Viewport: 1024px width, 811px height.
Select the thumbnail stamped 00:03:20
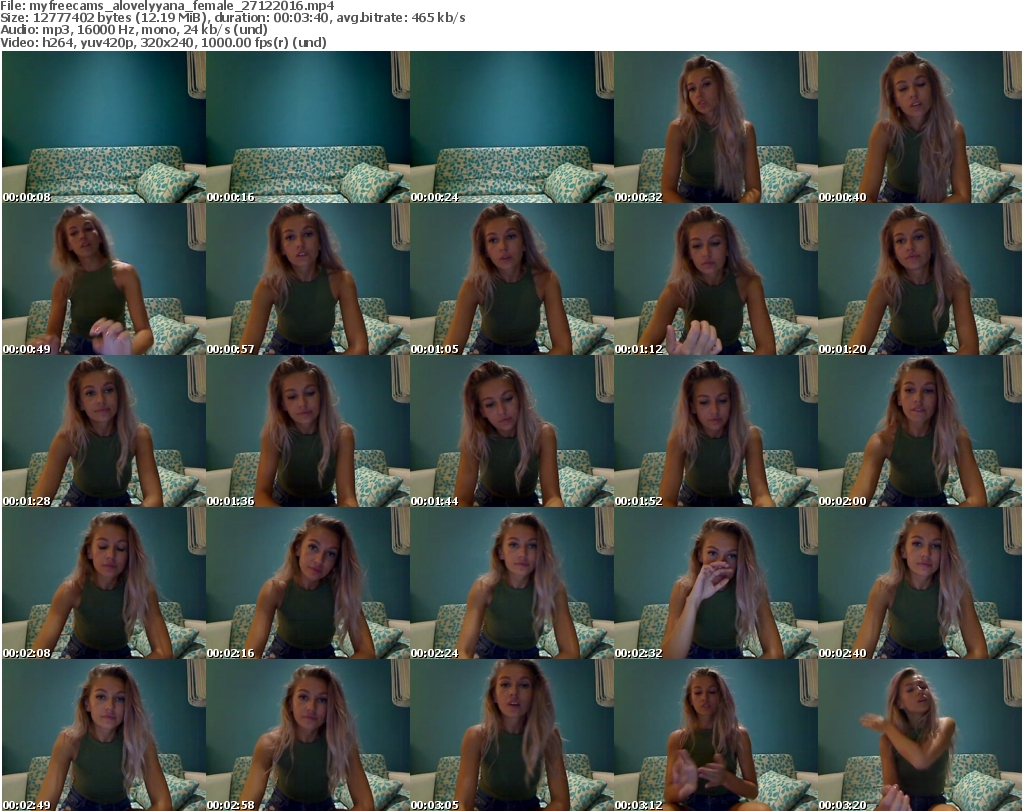point(920,735)
